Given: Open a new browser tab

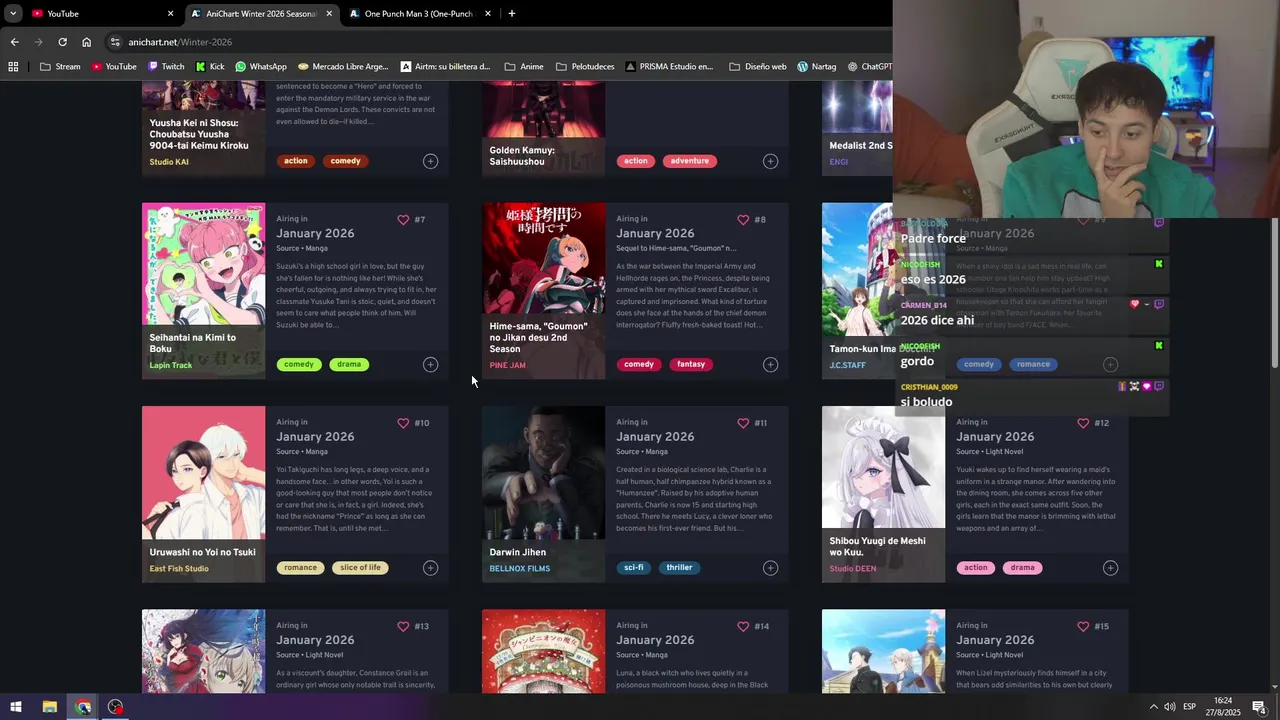Looking at the screenshot, I should 512,14.
